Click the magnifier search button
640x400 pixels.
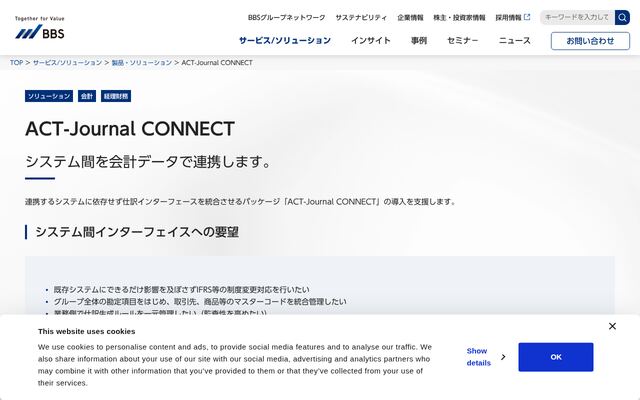tap(622, 18)
